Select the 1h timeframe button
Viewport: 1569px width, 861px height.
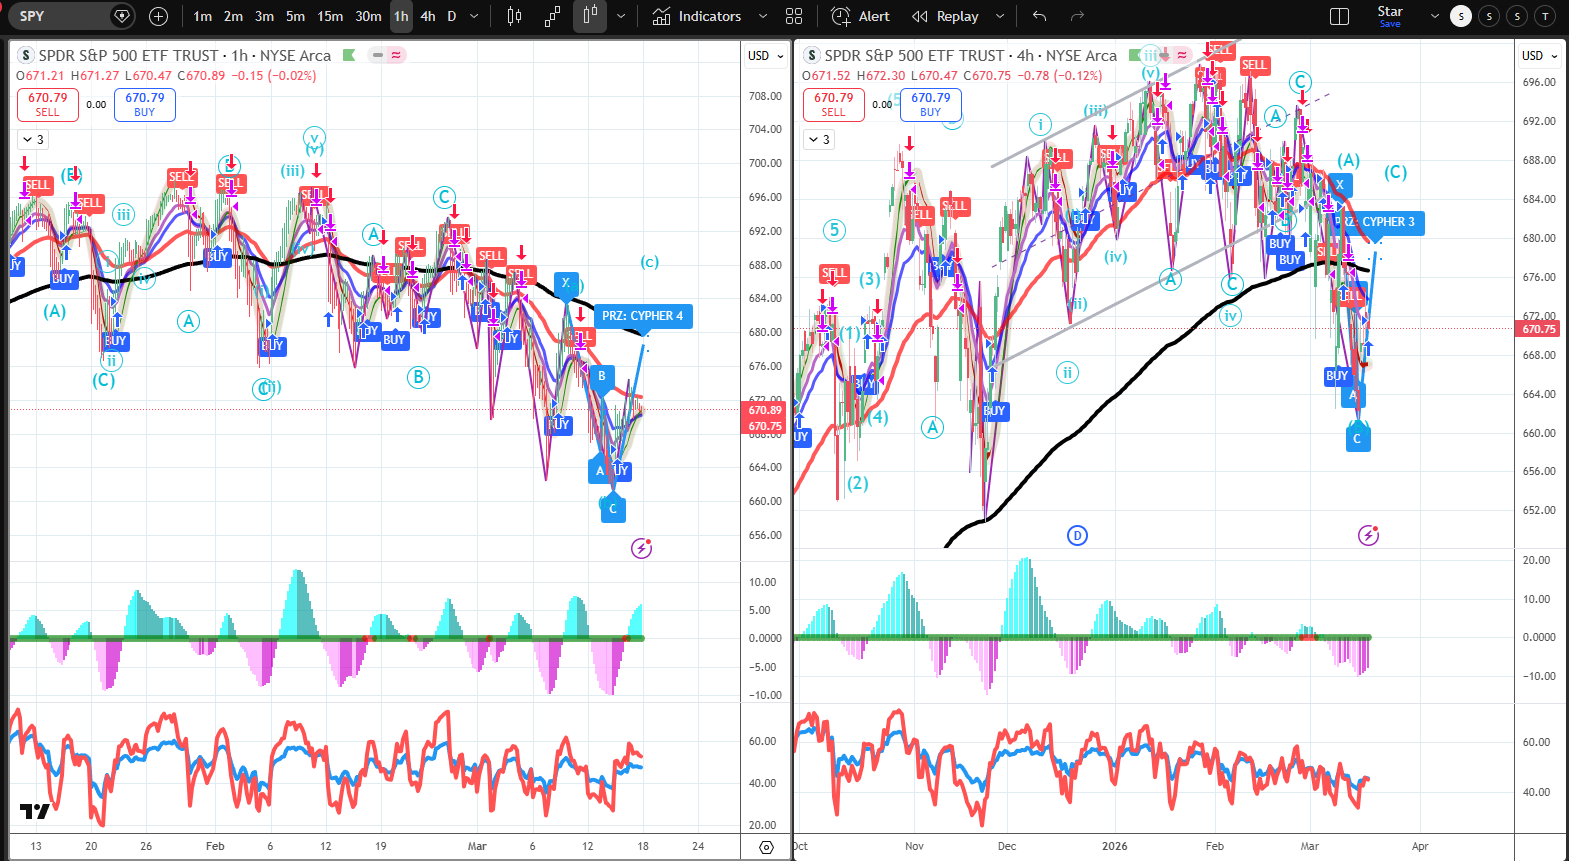[x=401, y=16]
